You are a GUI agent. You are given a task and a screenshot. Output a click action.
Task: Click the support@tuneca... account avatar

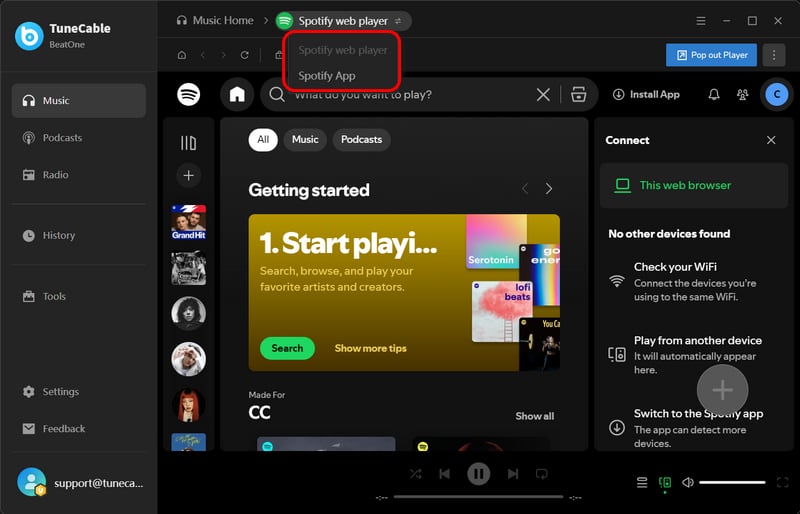point(32,482)
